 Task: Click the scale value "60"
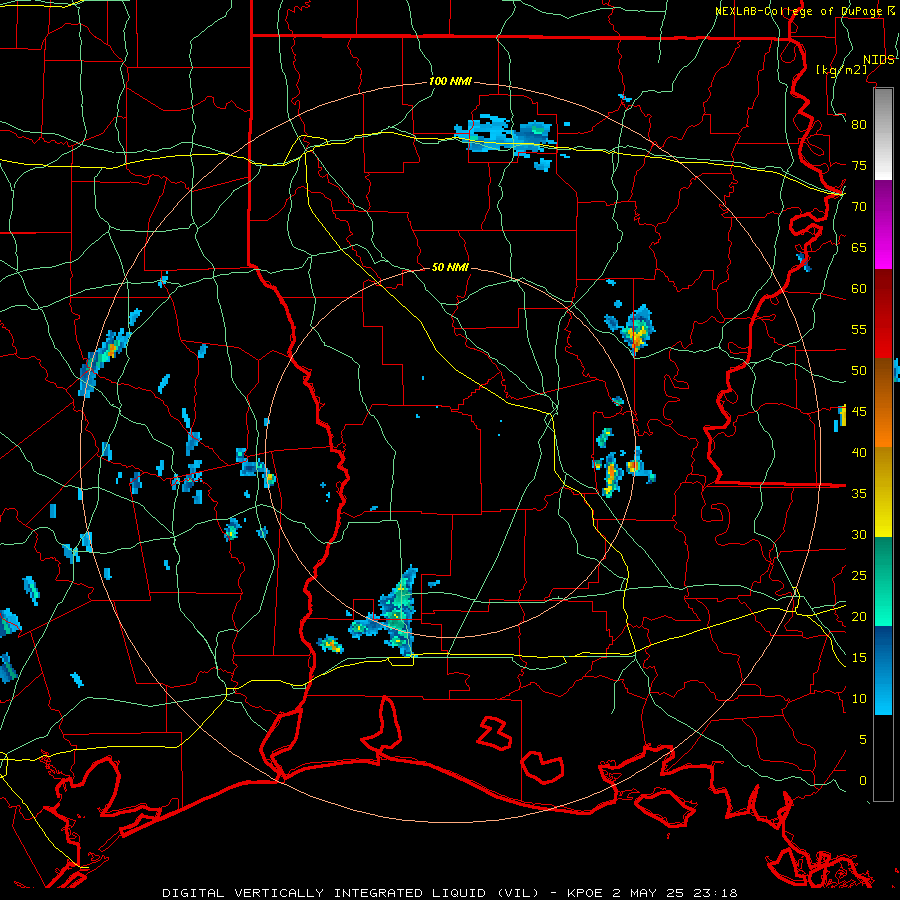point(859,289)
